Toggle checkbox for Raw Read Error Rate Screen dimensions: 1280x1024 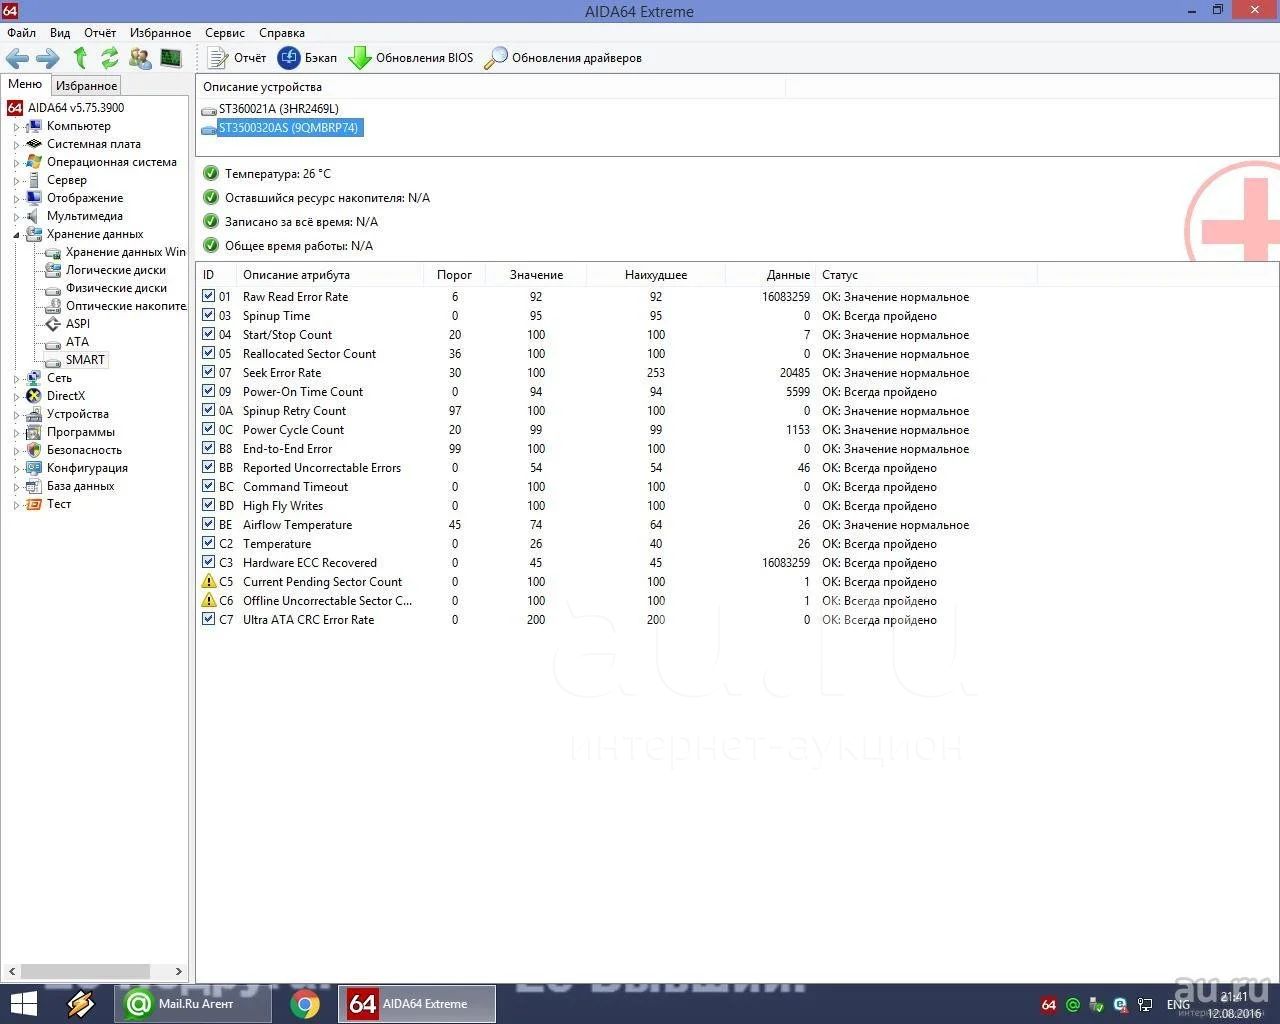(208, 296)
